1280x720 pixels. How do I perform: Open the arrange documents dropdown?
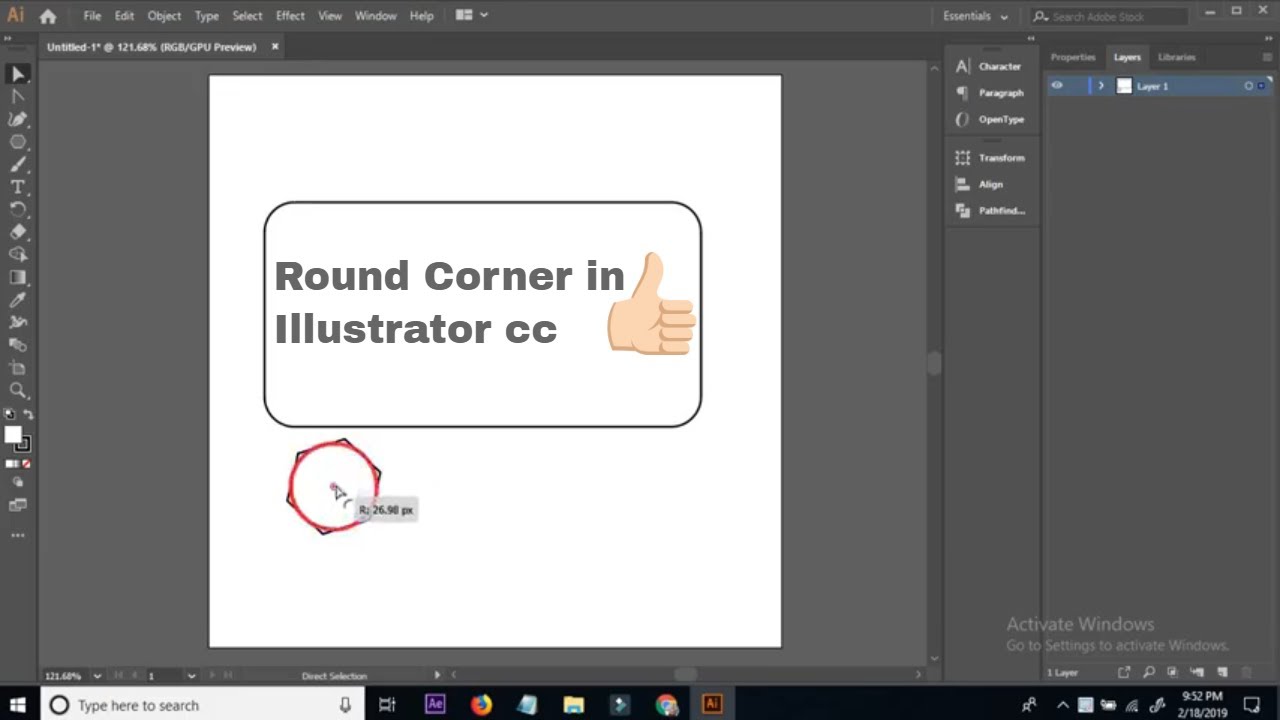tap(471, 15)
